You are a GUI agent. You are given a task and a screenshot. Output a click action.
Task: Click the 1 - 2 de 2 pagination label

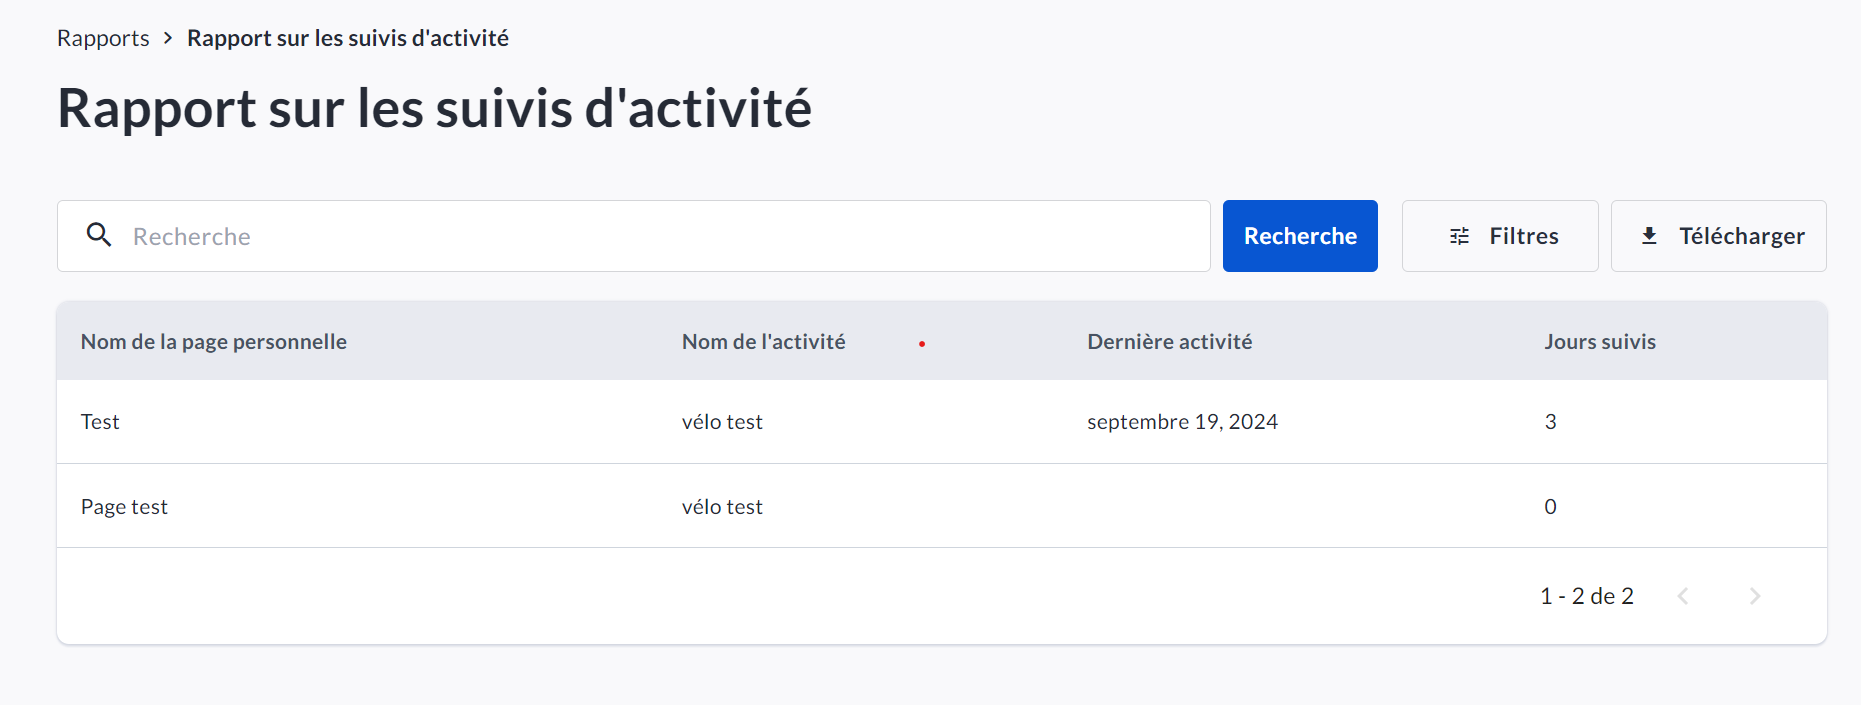1587,596
